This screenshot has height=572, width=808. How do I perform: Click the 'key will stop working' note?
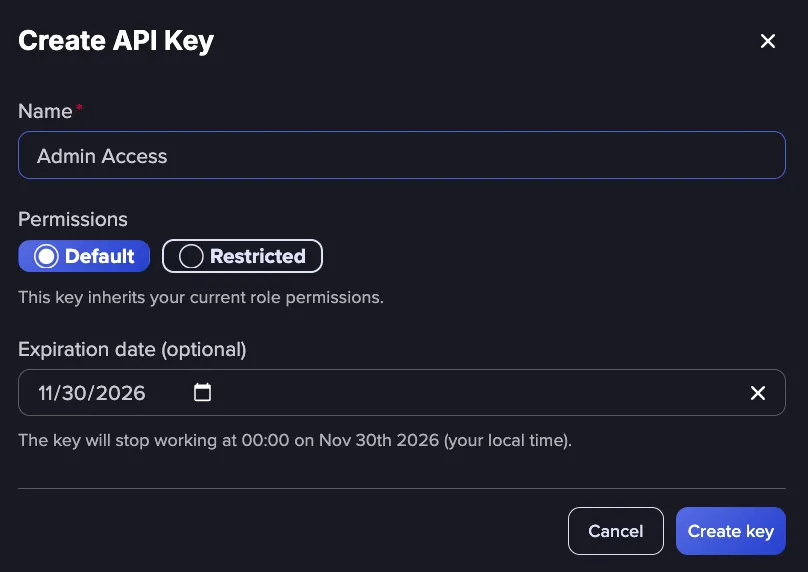295,441
